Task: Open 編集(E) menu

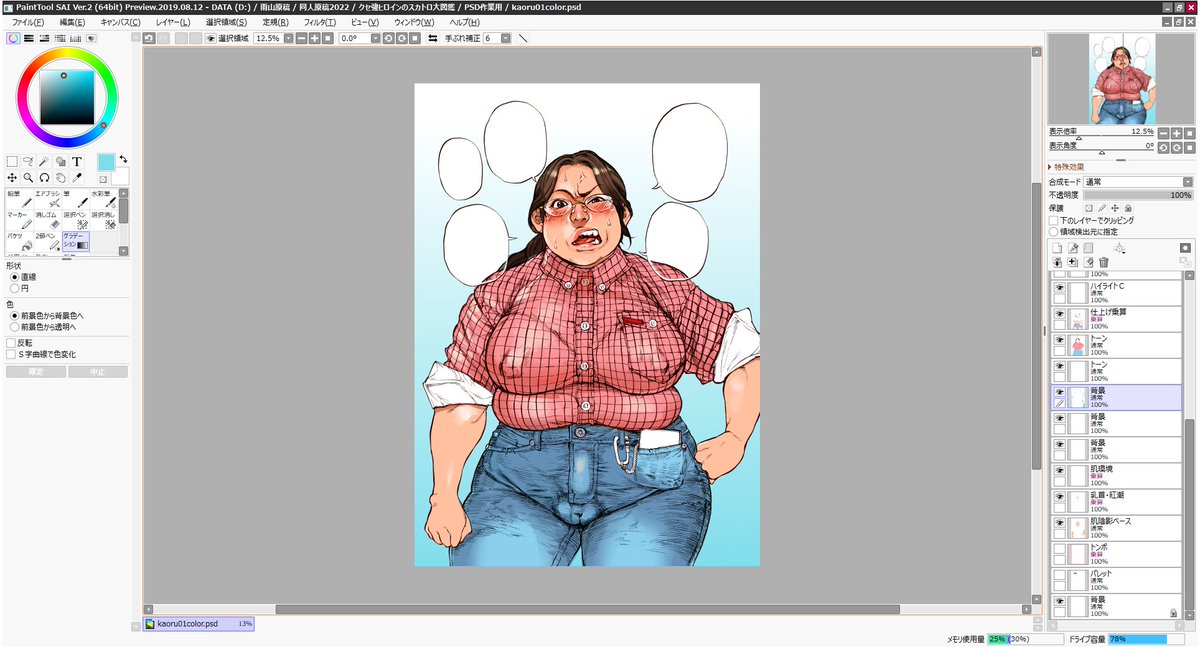Action: click(74, 22)
